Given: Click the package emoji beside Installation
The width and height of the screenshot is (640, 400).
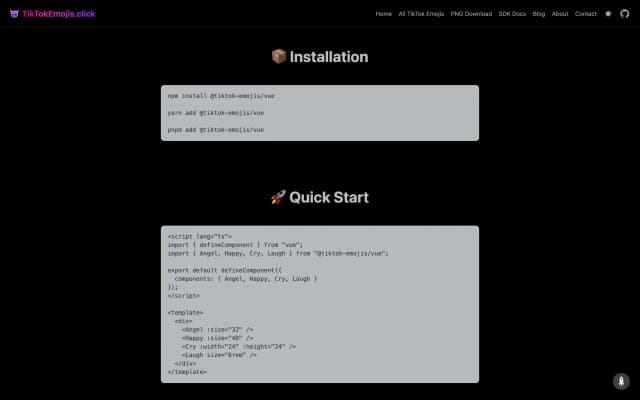Looking at the screenshot, I should tap(279, 57).
